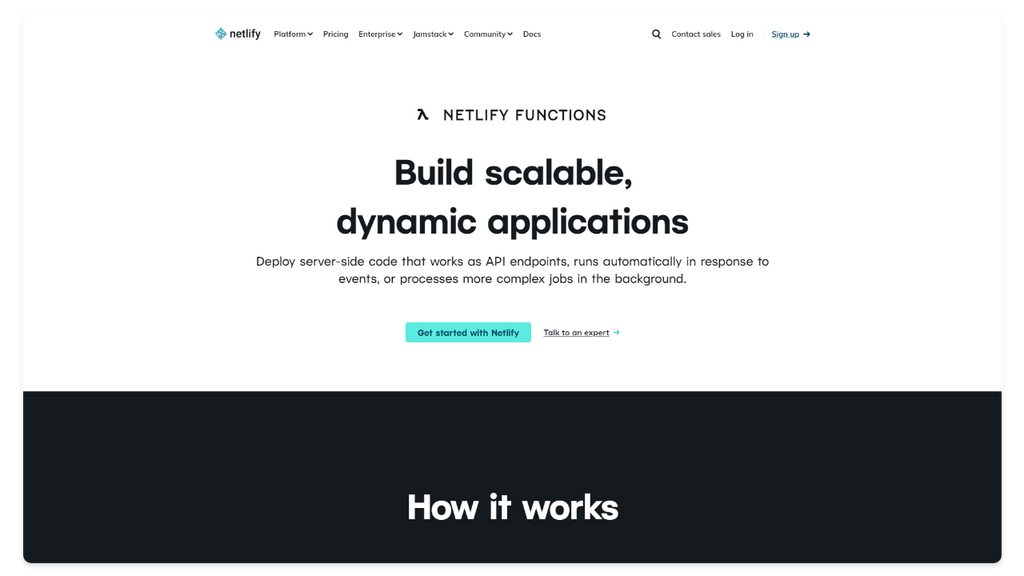
Task: Open the search magnifier icon
Action: point(656,34)
